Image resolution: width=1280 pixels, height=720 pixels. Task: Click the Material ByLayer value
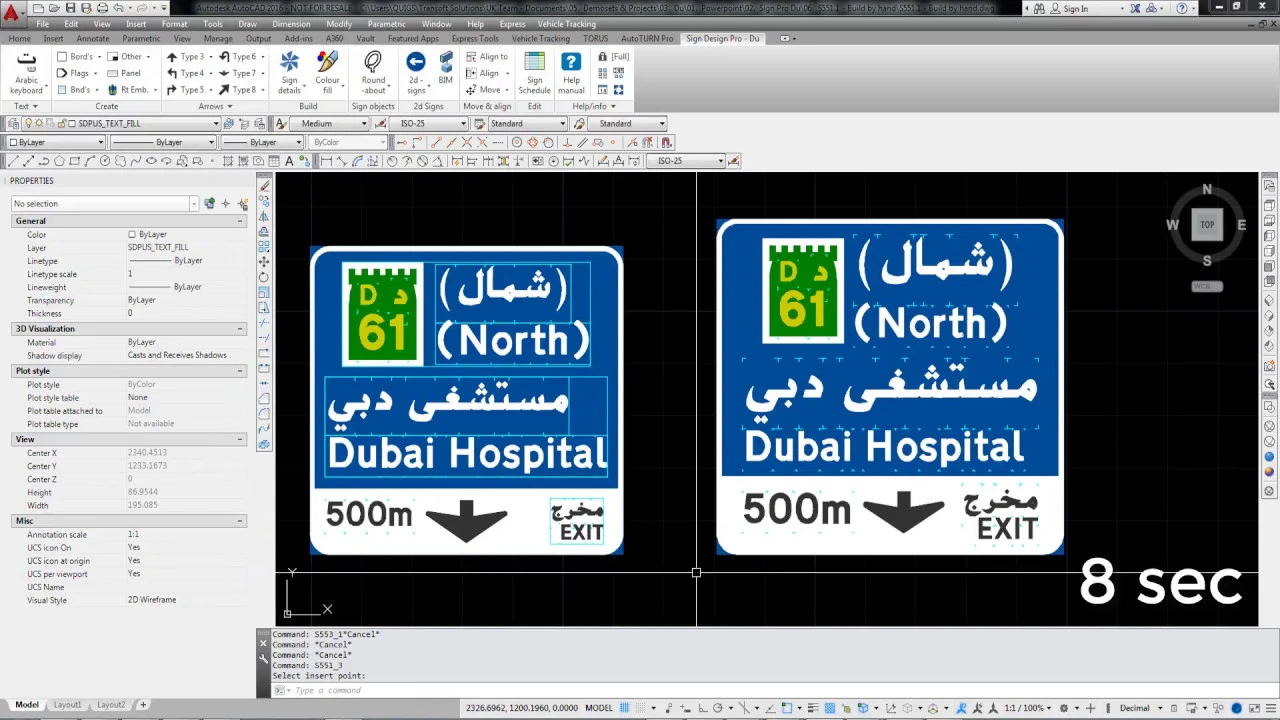tap(142, 342)
